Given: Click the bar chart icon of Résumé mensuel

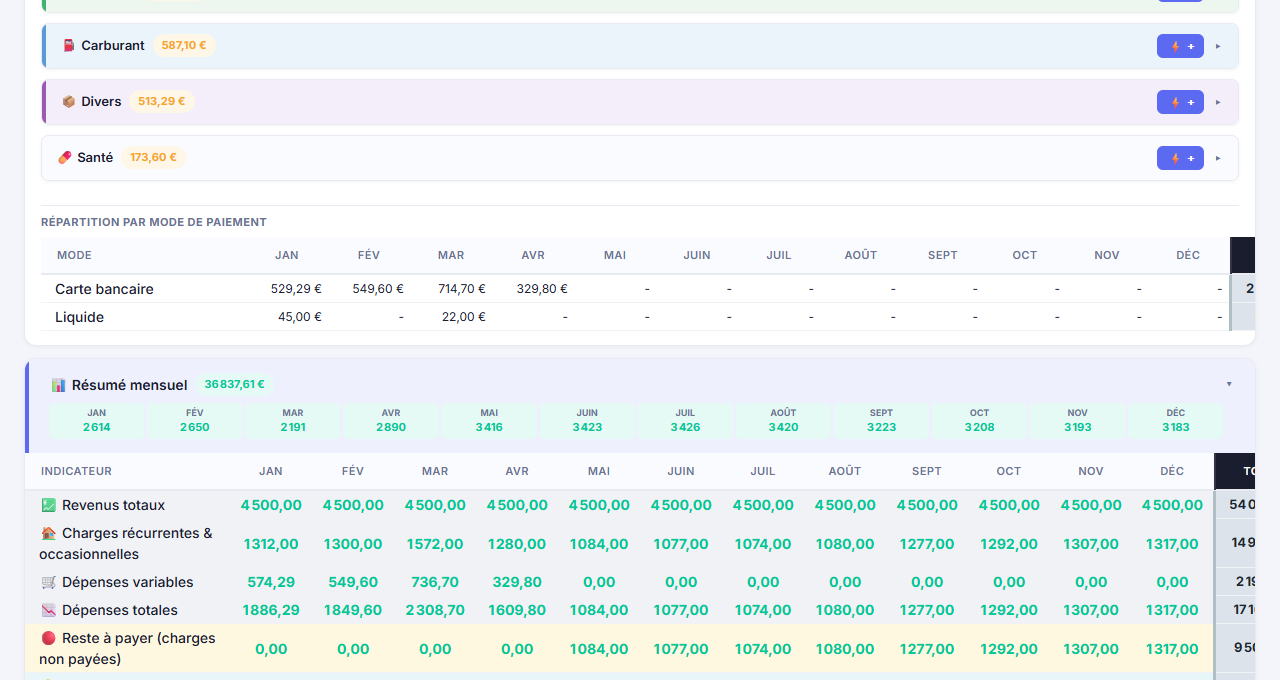Looking at the screenshot, I should point(59,385).
